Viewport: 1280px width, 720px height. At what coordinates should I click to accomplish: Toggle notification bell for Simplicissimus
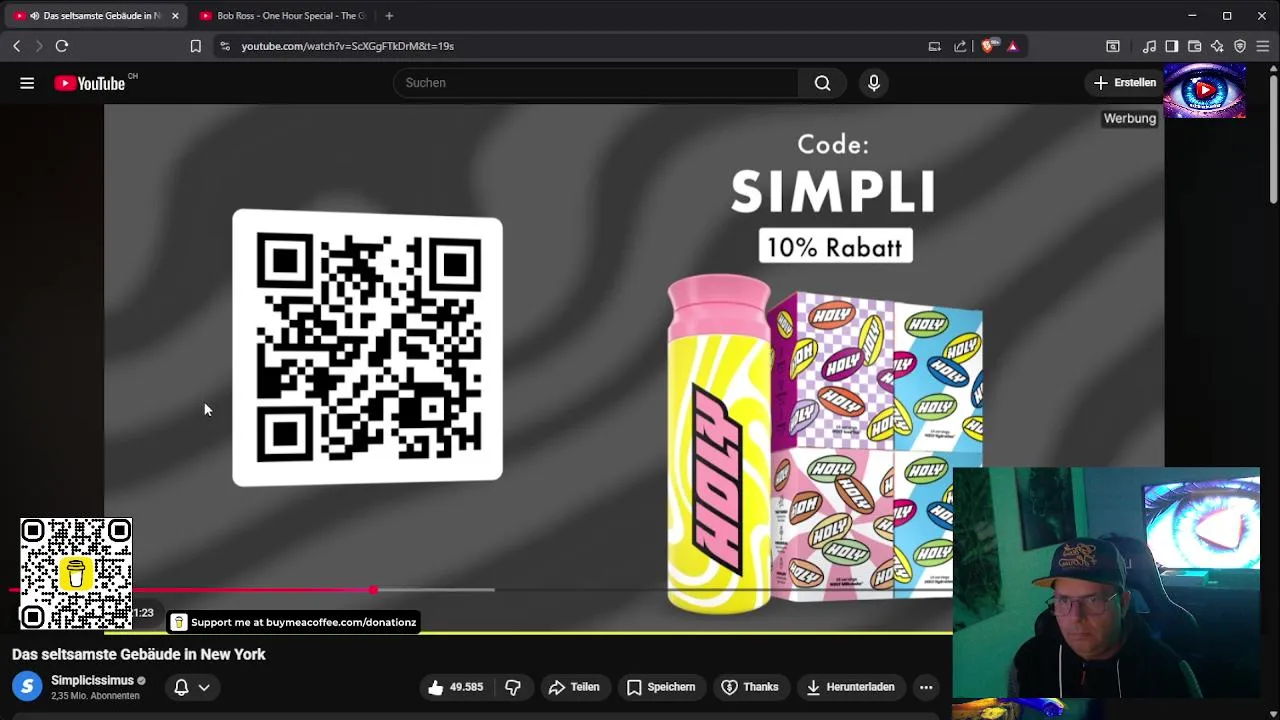click(x=181, y=687)
